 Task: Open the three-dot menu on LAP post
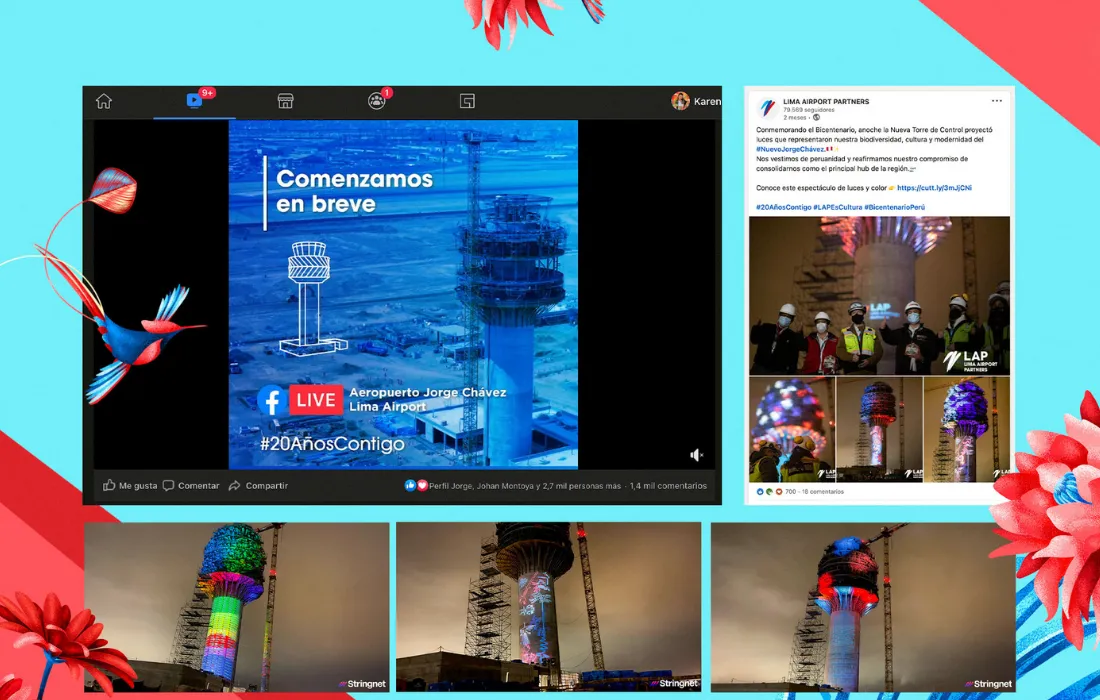coord(996,101)
